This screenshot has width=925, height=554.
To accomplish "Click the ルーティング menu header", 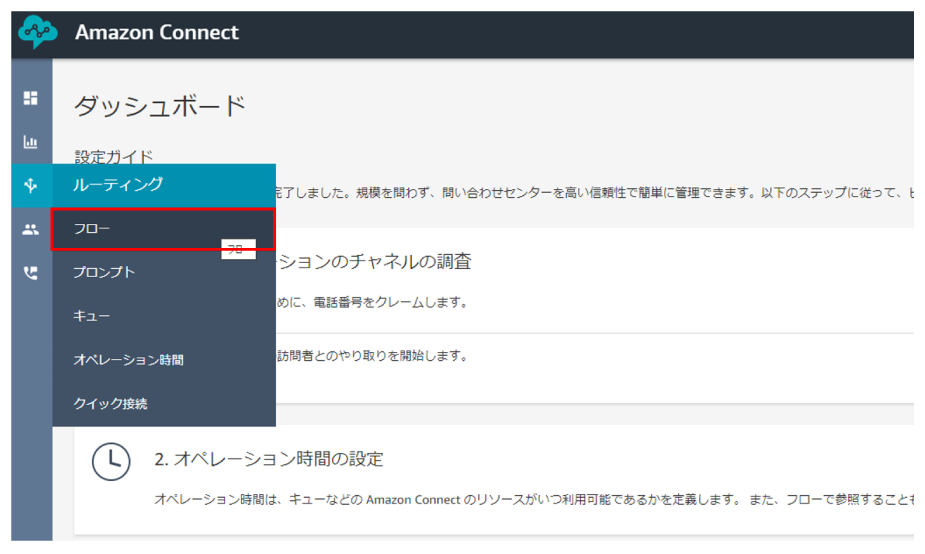I will [x=164, y=185].
